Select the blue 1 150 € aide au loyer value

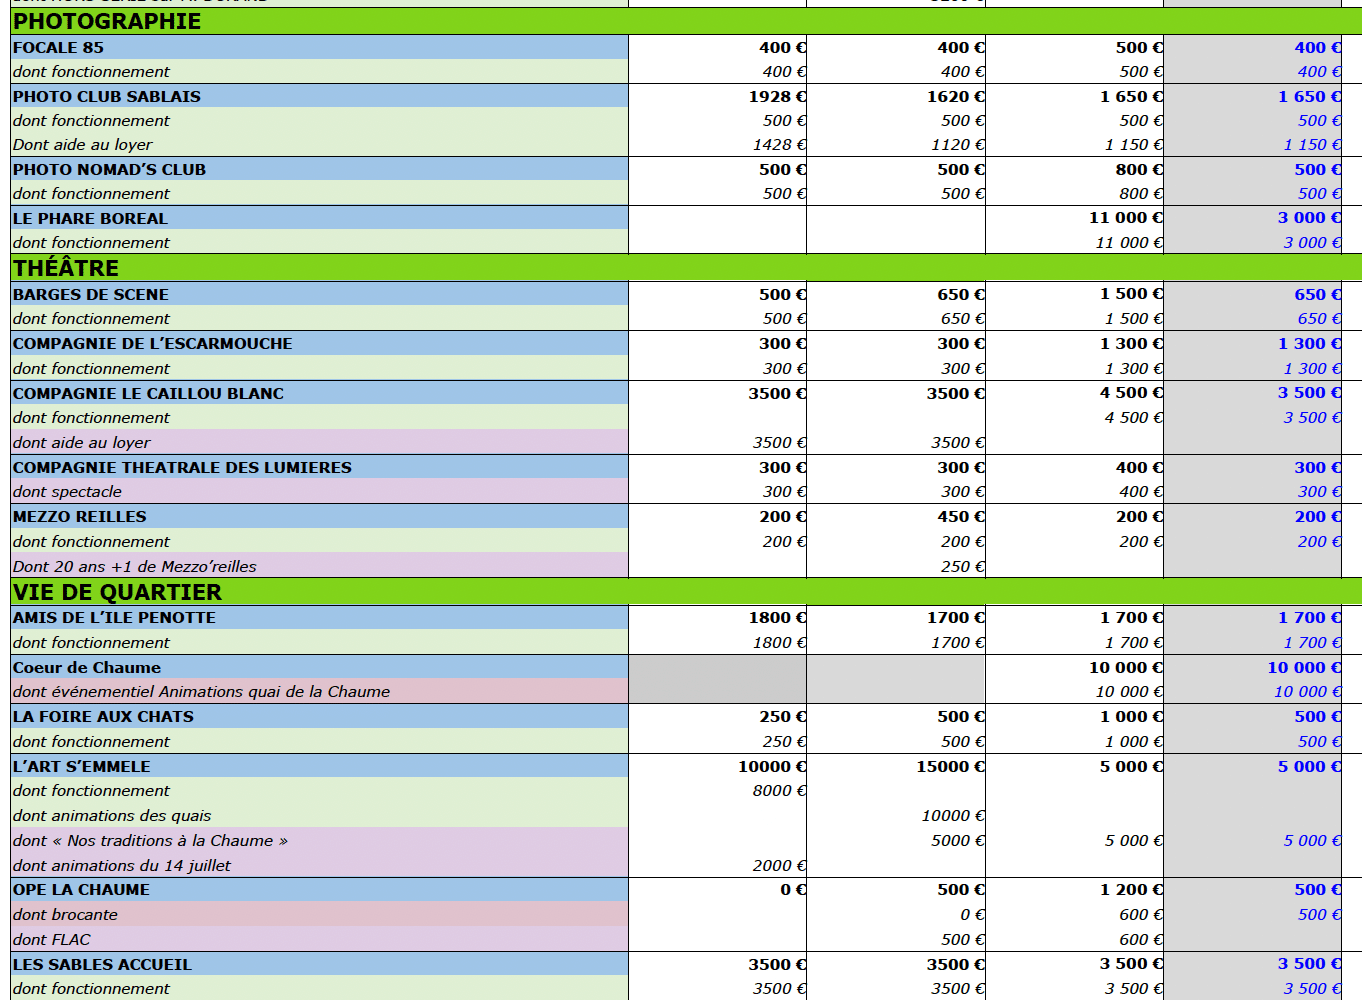coord(1312,145)
